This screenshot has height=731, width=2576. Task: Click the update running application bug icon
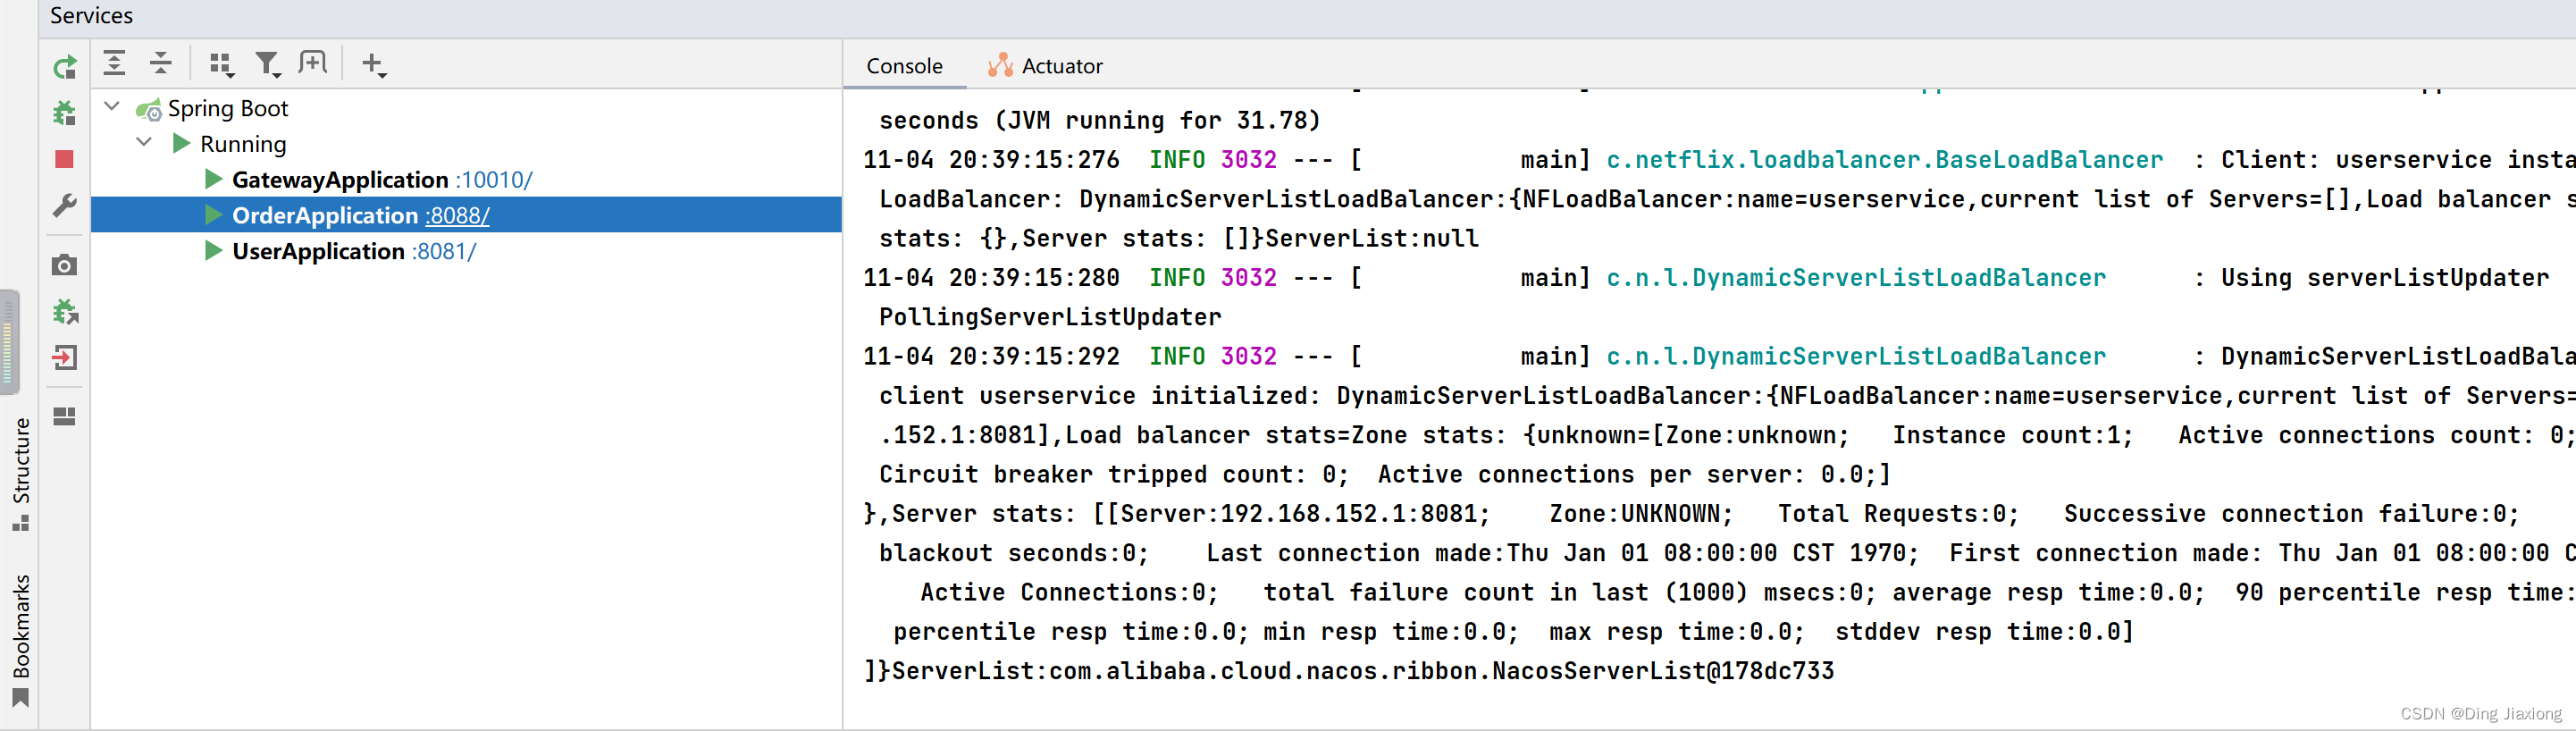[65, 311]
